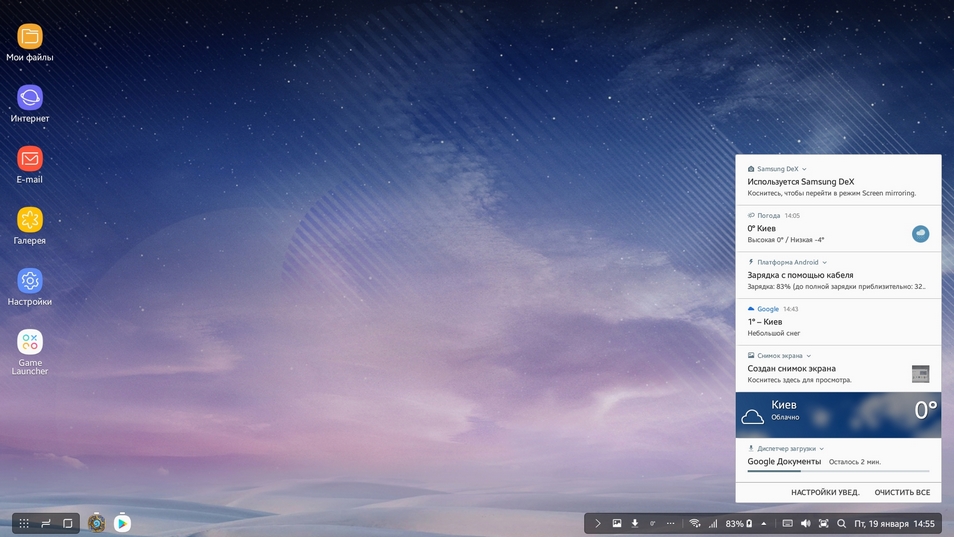Show recent apps from the taskbar
This screenshot has height=537, width=954.
(46, 523)
